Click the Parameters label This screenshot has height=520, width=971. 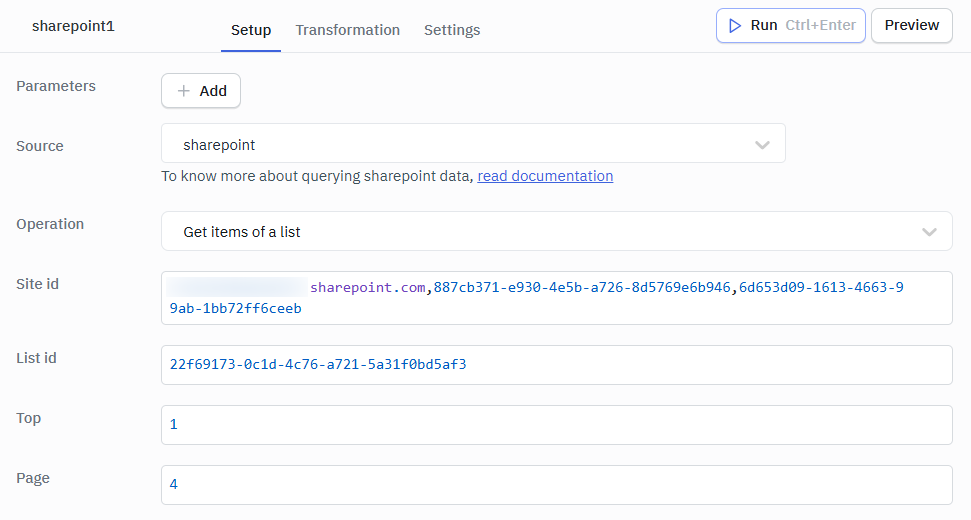(x=56, y=86)
